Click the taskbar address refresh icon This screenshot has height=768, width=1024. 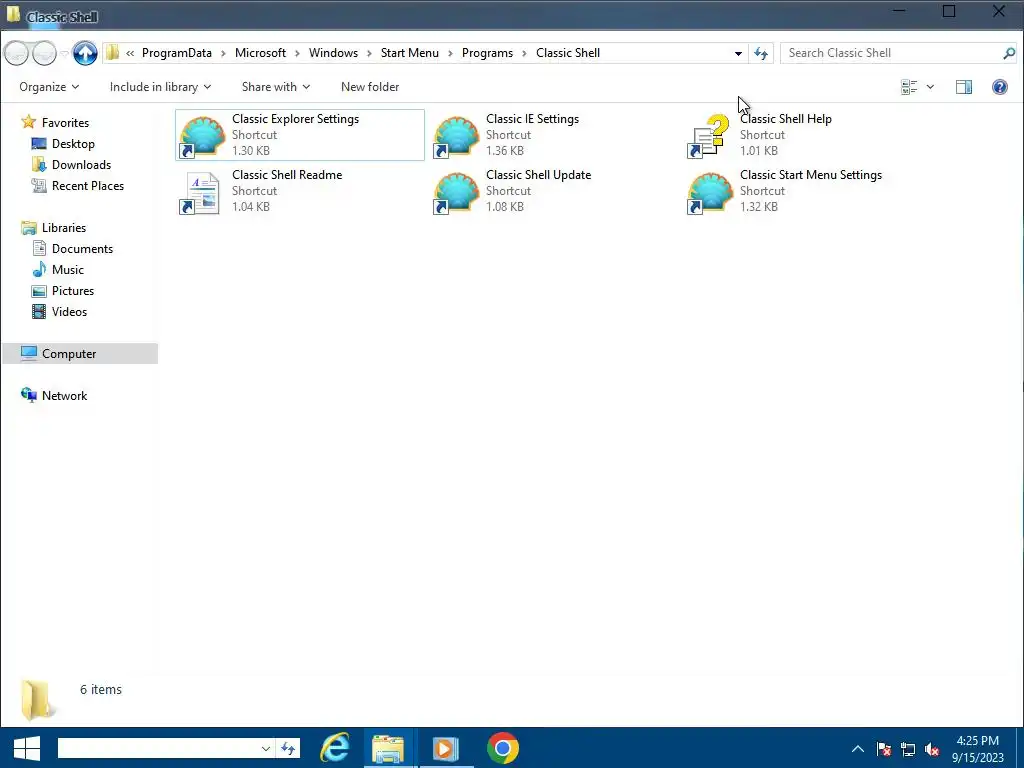click(x=288, y=748)
